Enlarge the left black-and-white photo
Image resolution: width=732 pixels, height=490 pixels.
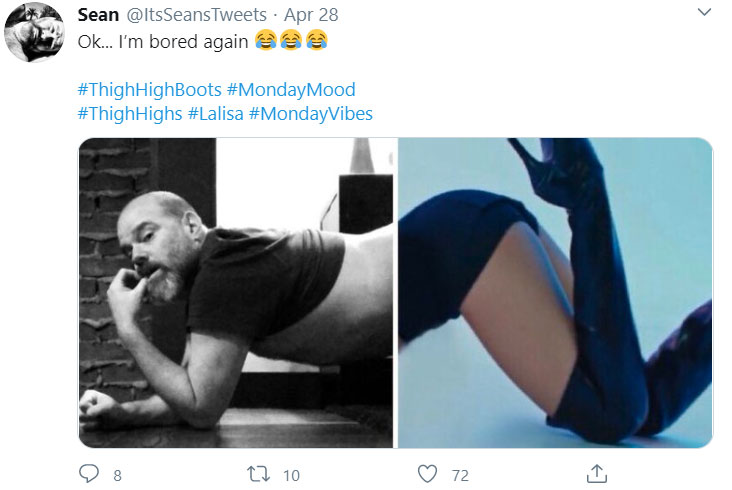tap(237, 292)
